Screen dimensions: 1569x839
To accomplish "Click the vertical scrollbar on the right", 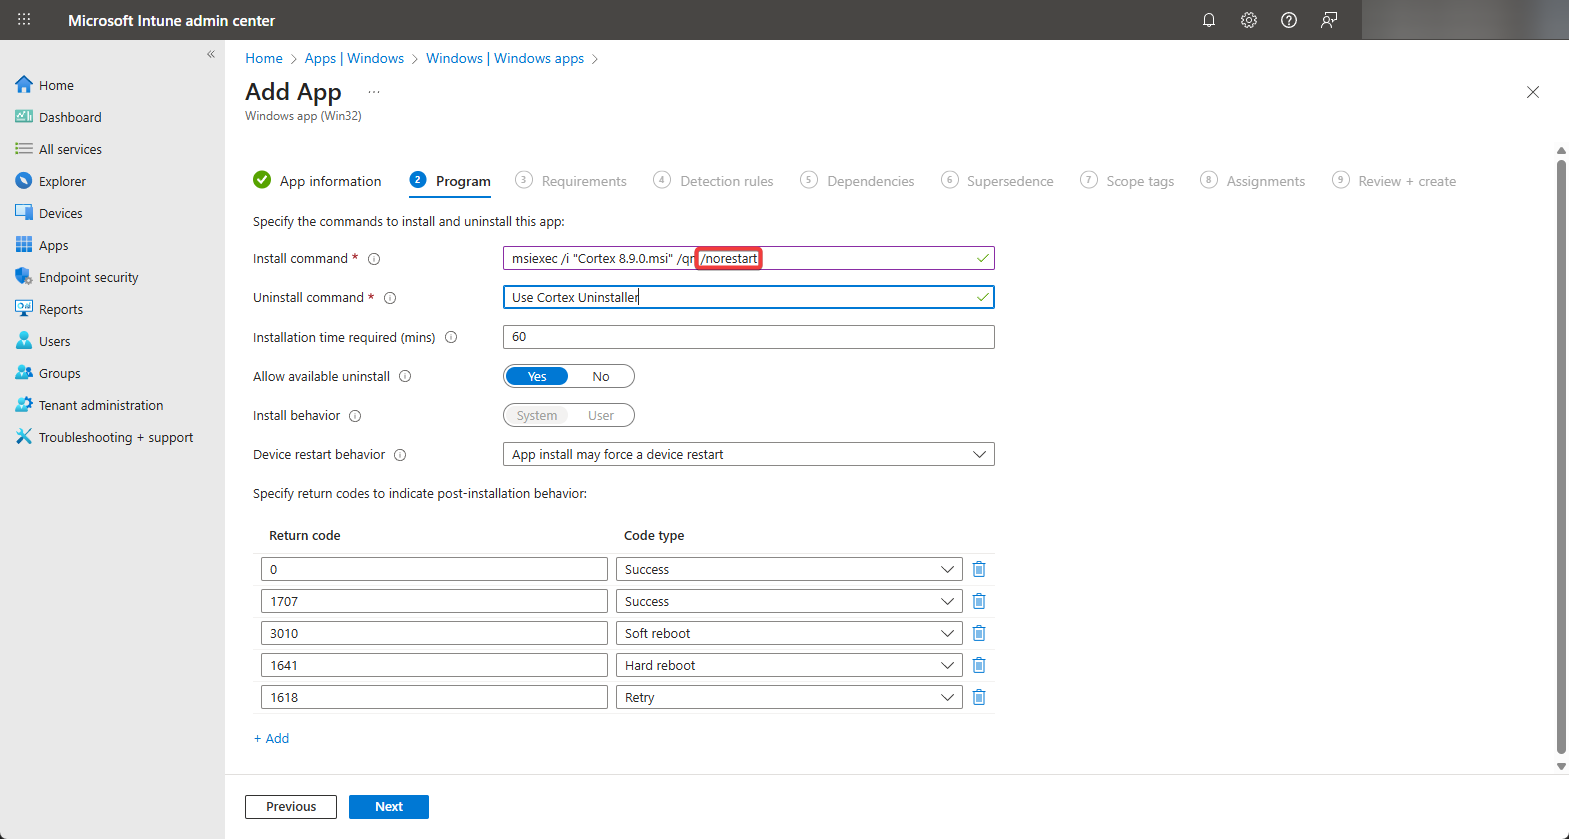I will tap(1561, 450).
